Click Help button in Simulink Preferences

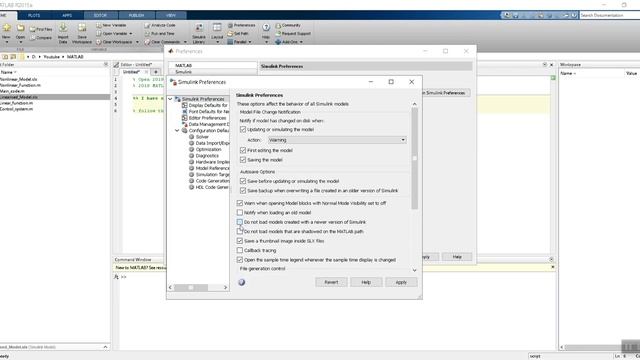(x=366, y=282)
